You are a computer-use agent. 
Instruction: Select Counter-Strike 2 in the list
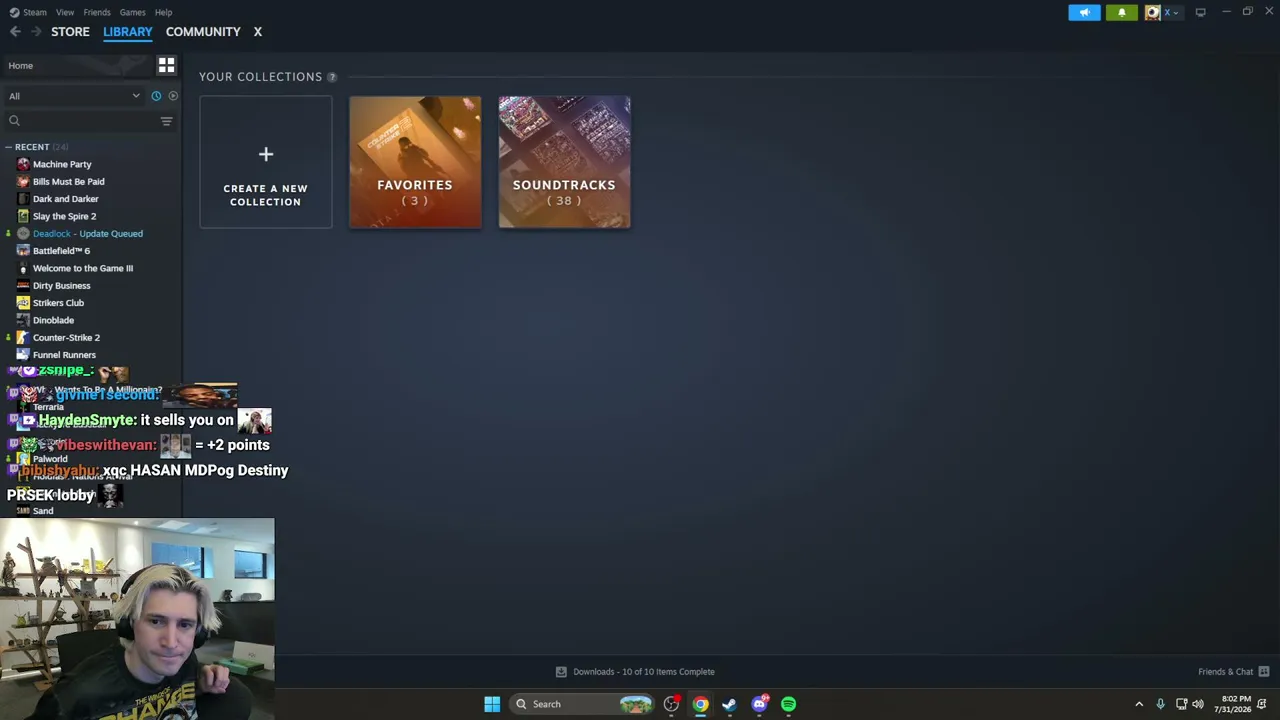[x=67, y=338]
